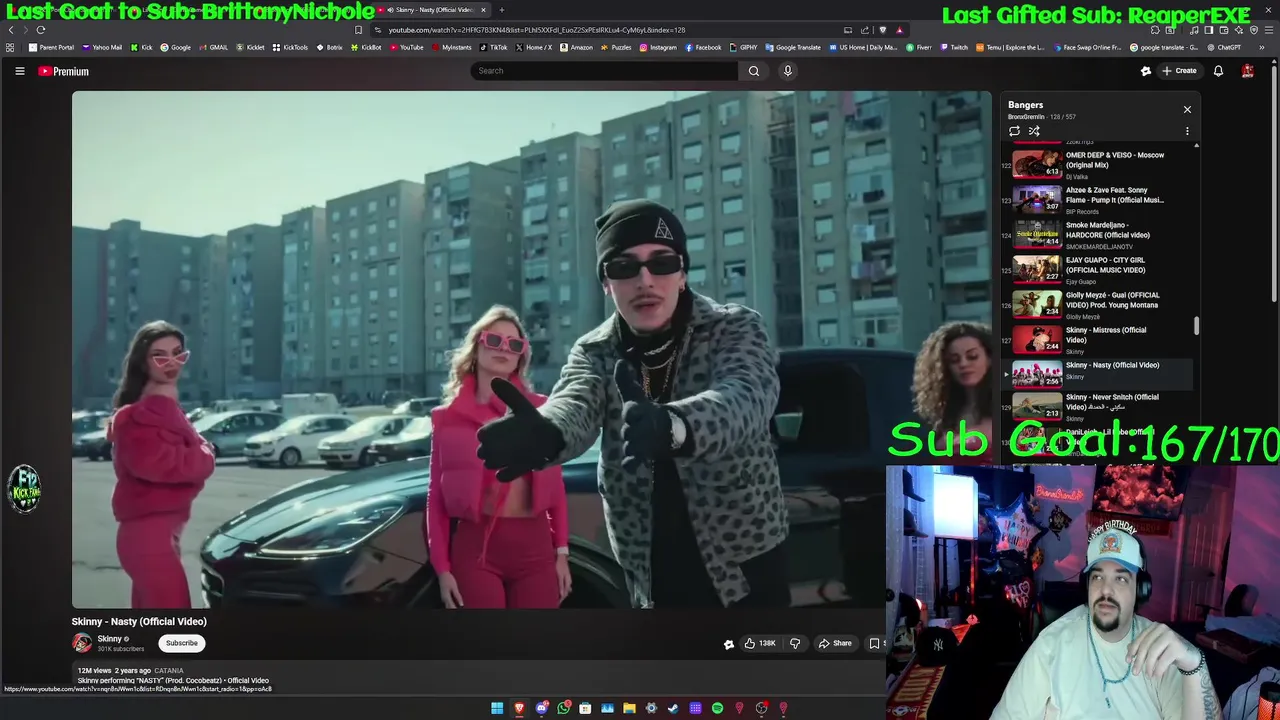Start voice search with the microphone
Screen dimensions: 1280x720
[788, 71]
